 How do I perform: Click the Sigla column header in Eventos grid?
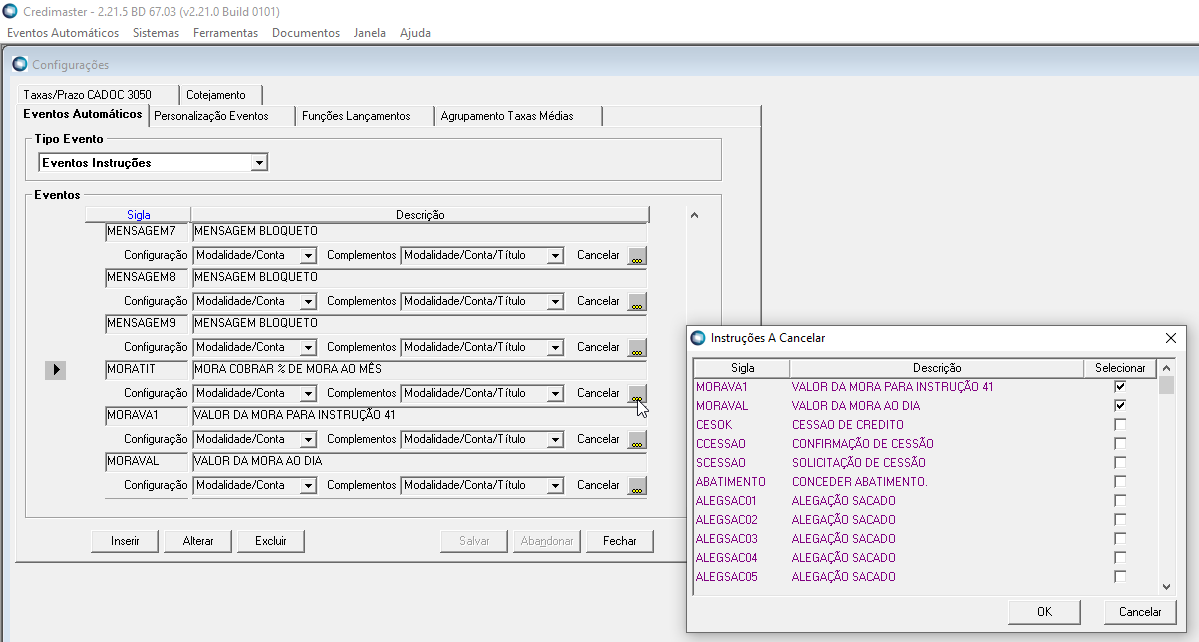(x=138, y=215)
